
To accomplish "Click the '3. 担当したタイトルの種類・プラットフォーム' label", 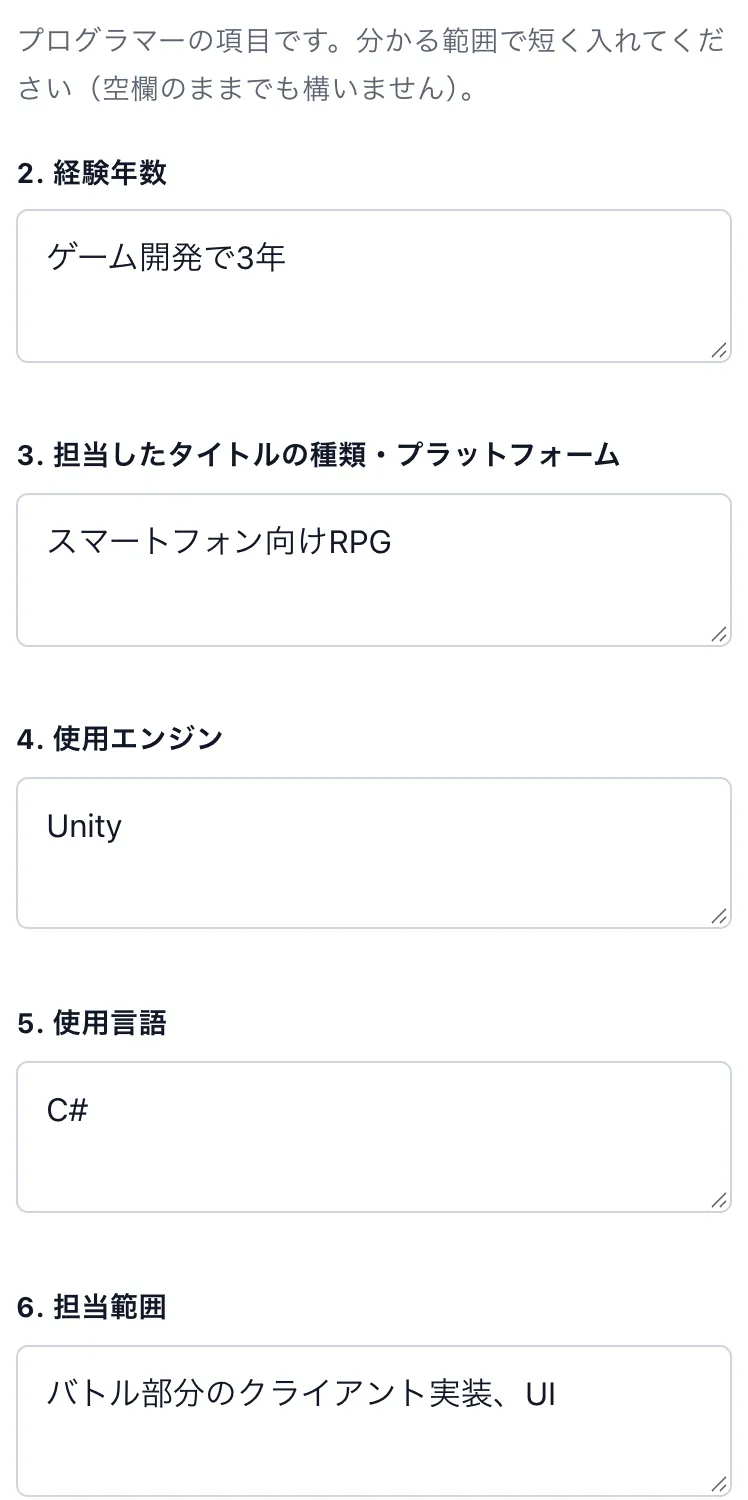I will pos(319,456).
